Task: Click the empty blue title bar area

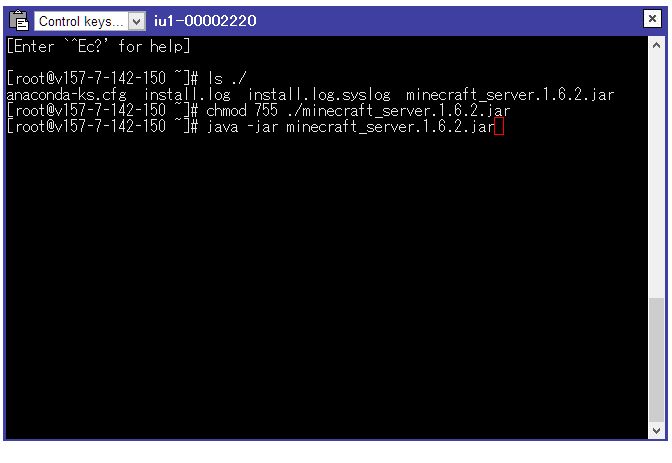Action: pyautogui.click(x=450, y=21)
